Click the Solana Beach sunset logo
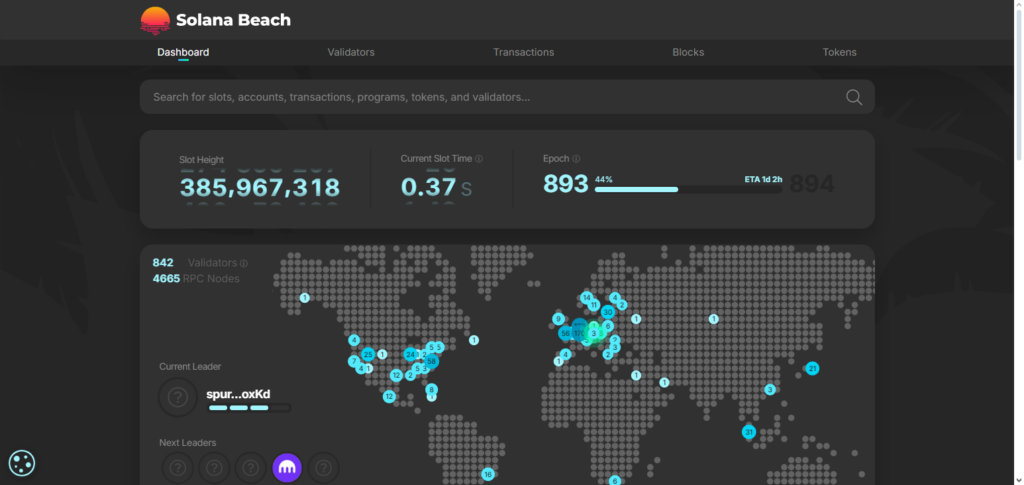The height and width of the screenshot is (485, 1024). [155, 19]
